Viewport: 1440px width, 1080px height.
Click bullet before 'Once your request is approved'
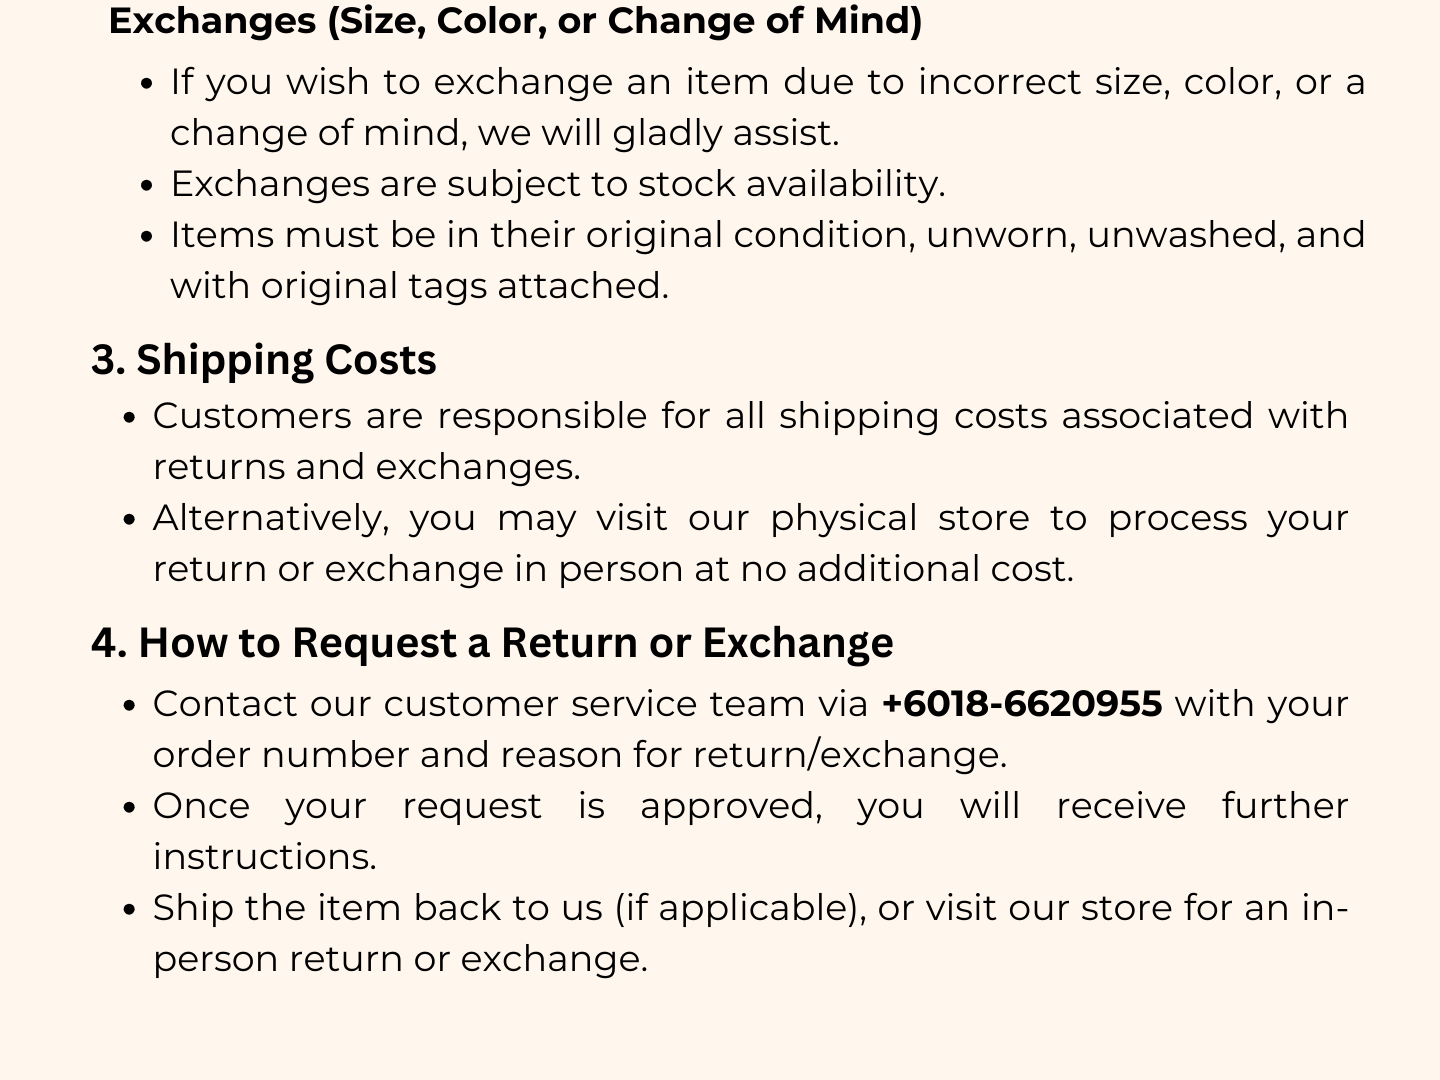129,808
